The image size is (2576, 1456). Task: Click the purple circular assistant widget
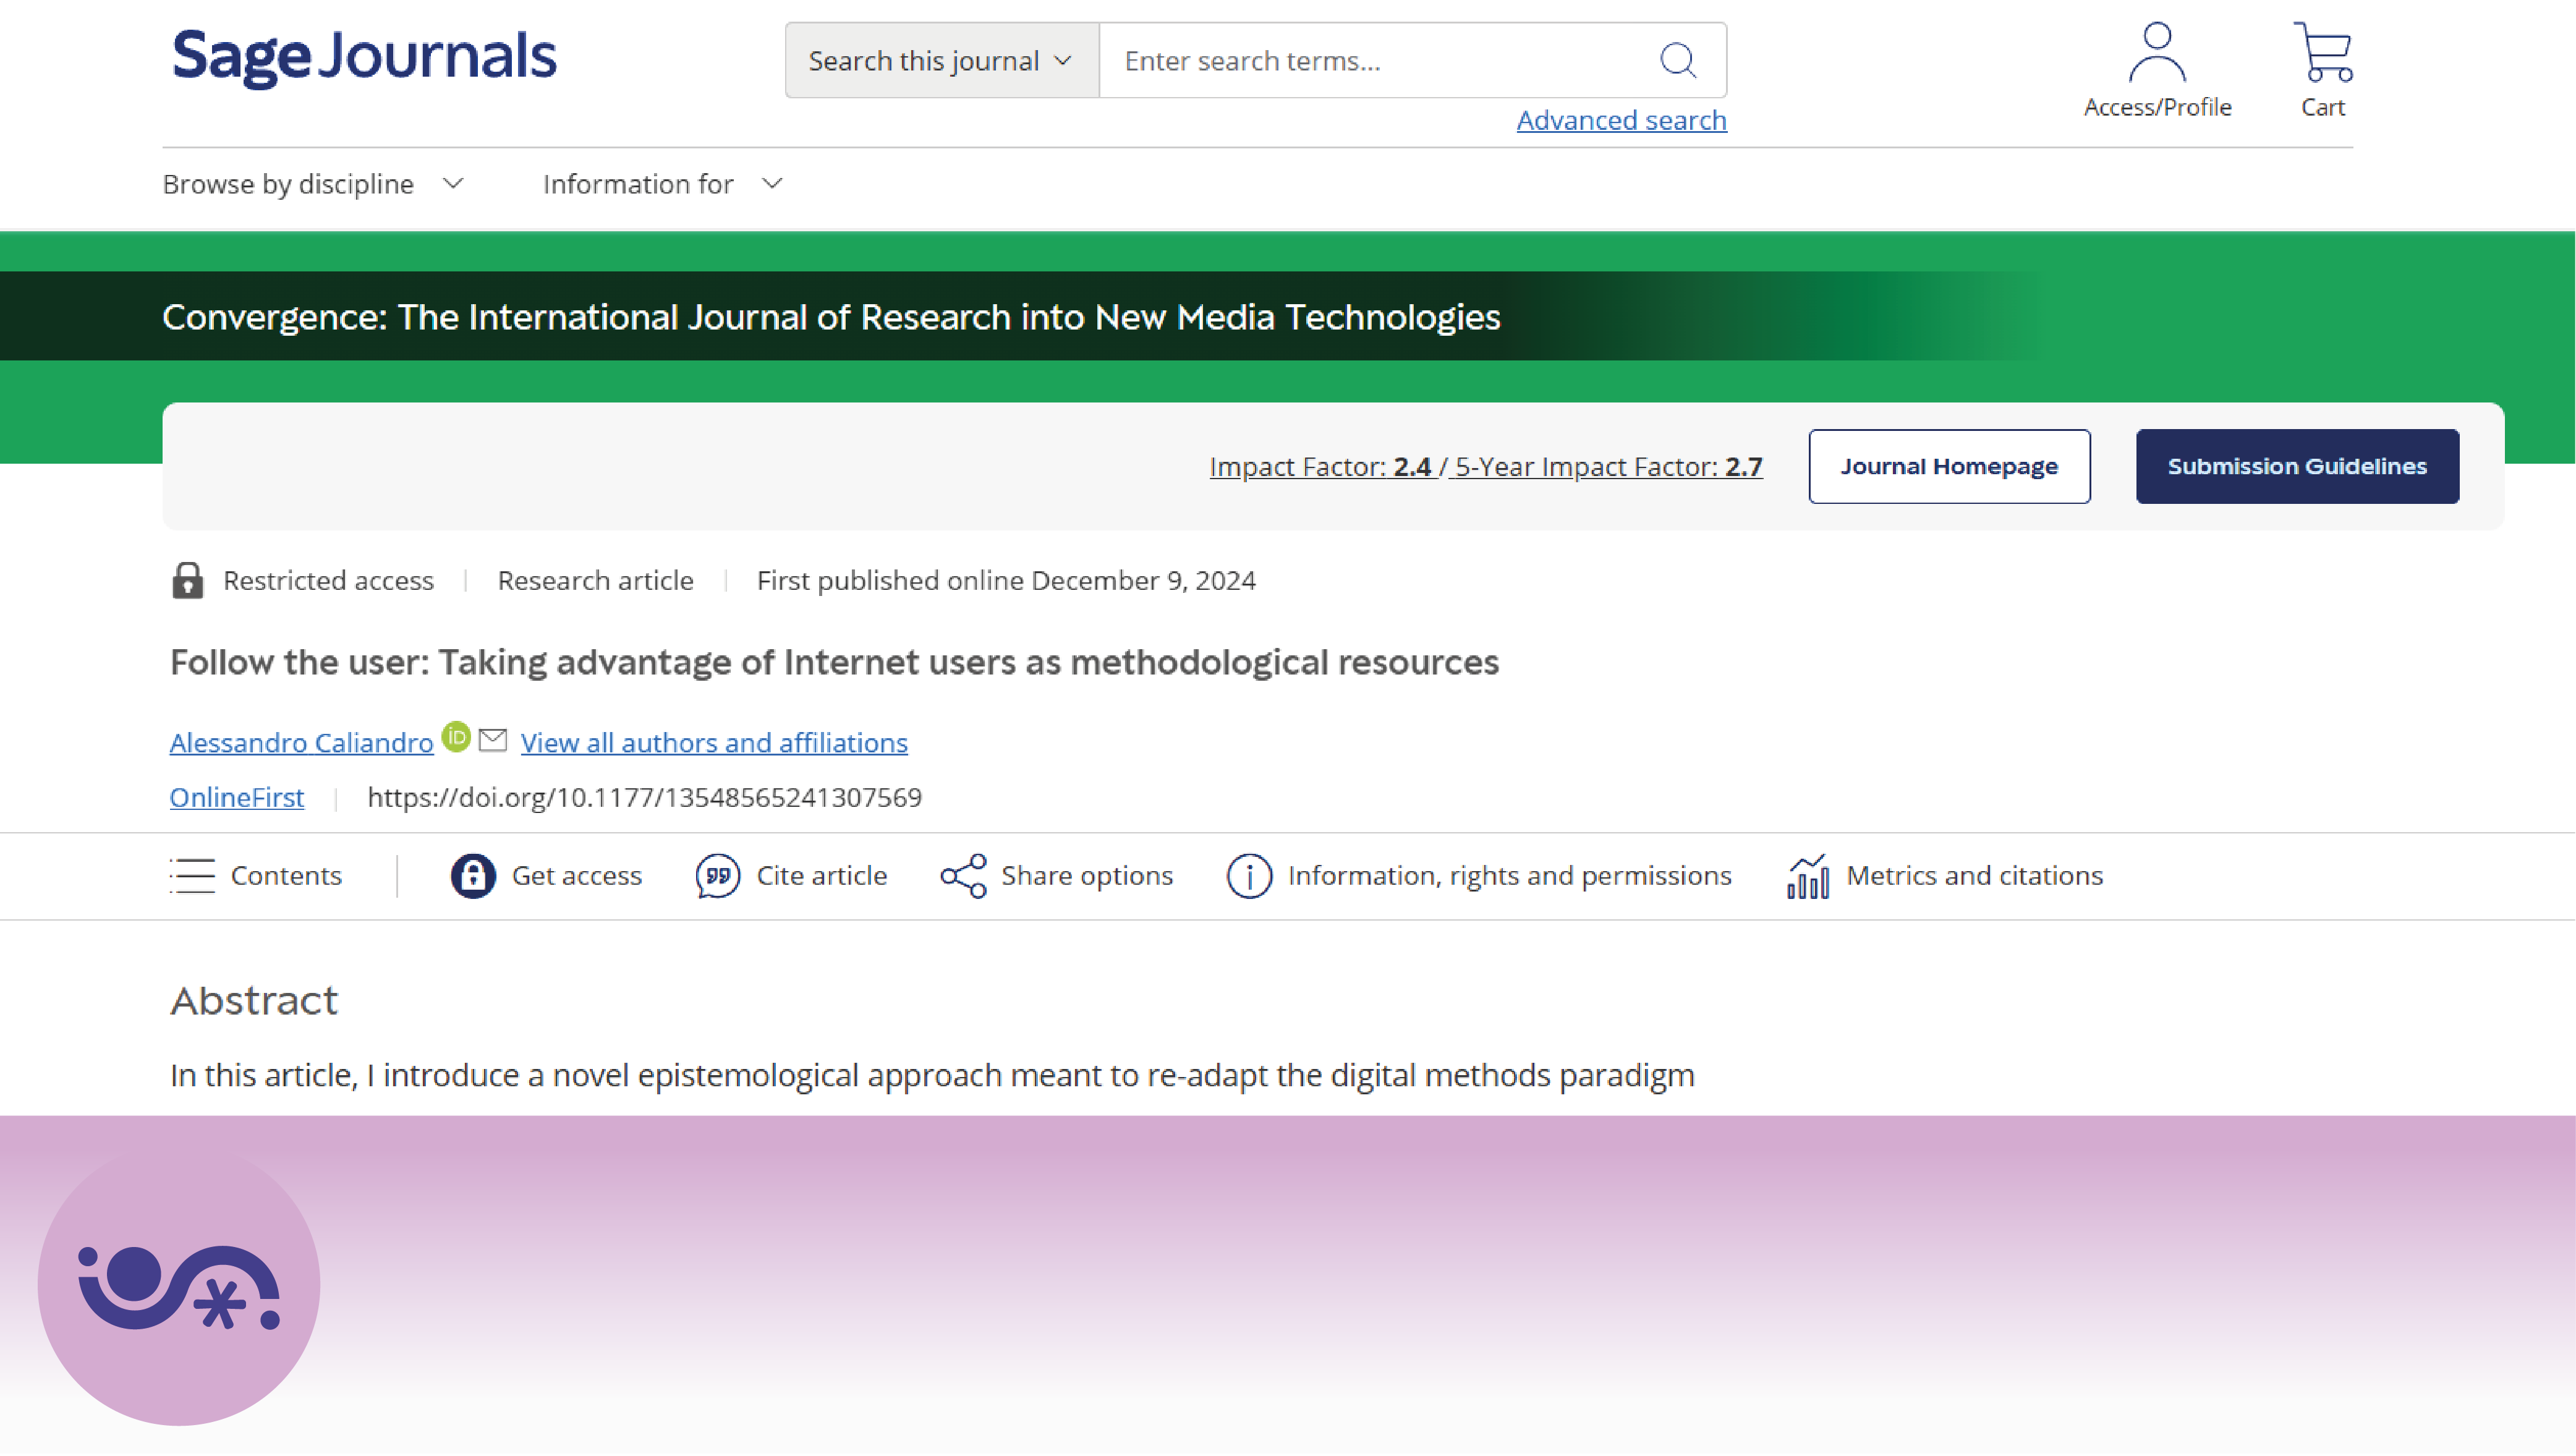click(179, 1285)
